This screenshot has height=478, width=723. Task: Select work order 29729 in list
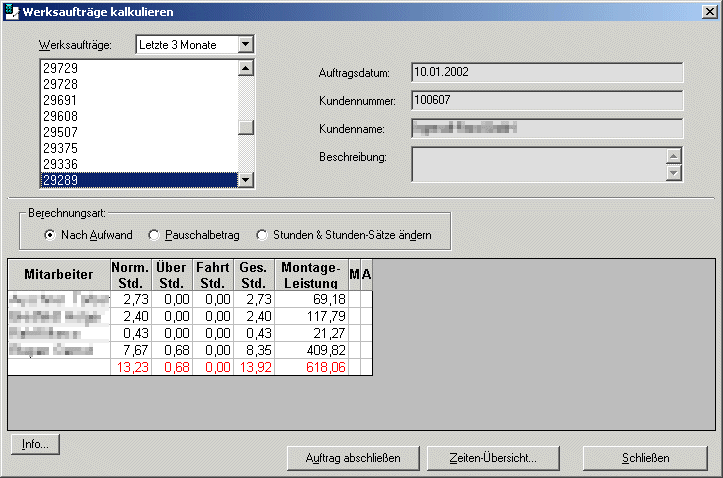pyautogui.click(x=60, y=69)
